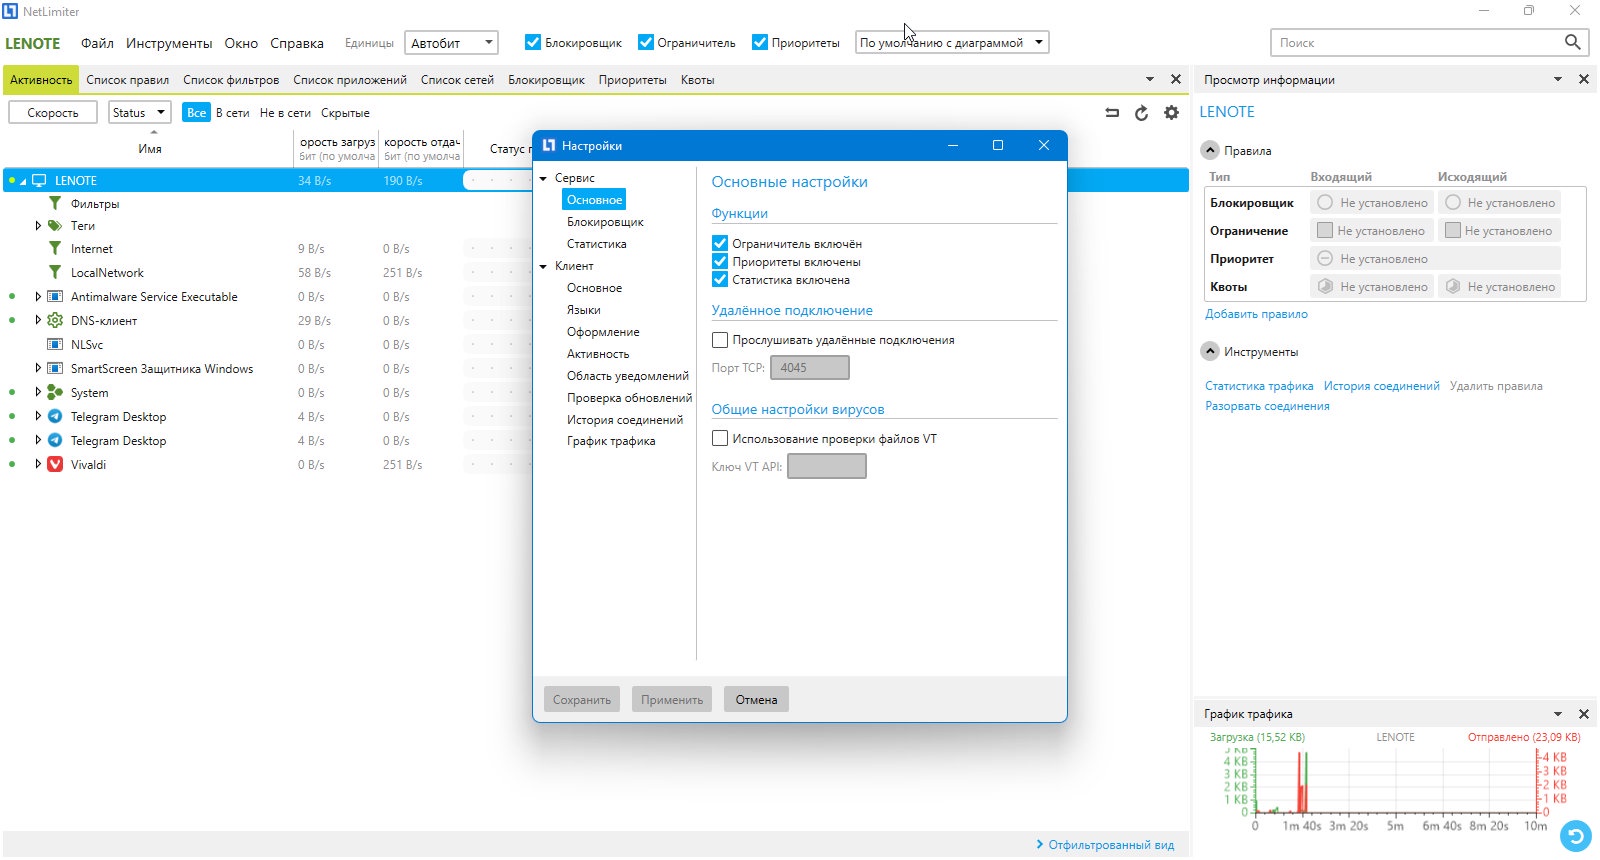Image resolution: width=1600 pixels, height=860 pixels.
Task: Click the Добавить правило link
Action: coord(1256,314)
